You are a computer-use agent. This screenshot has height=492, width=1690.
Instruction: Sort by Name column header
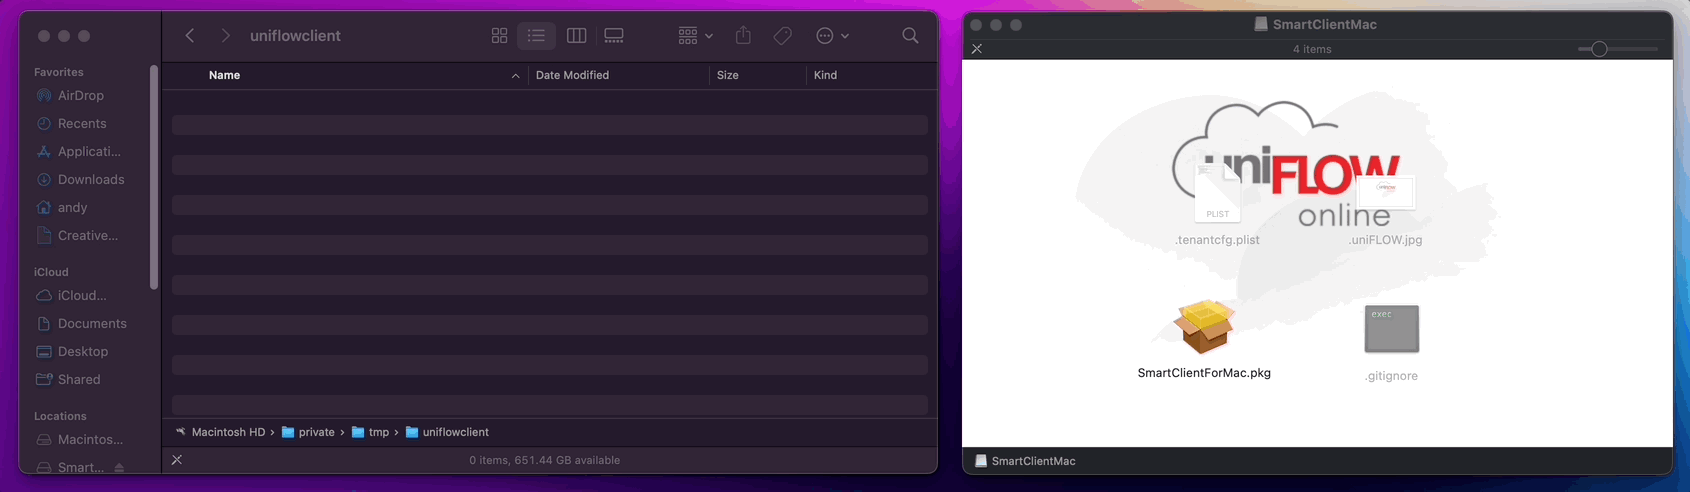click(224, 75)
